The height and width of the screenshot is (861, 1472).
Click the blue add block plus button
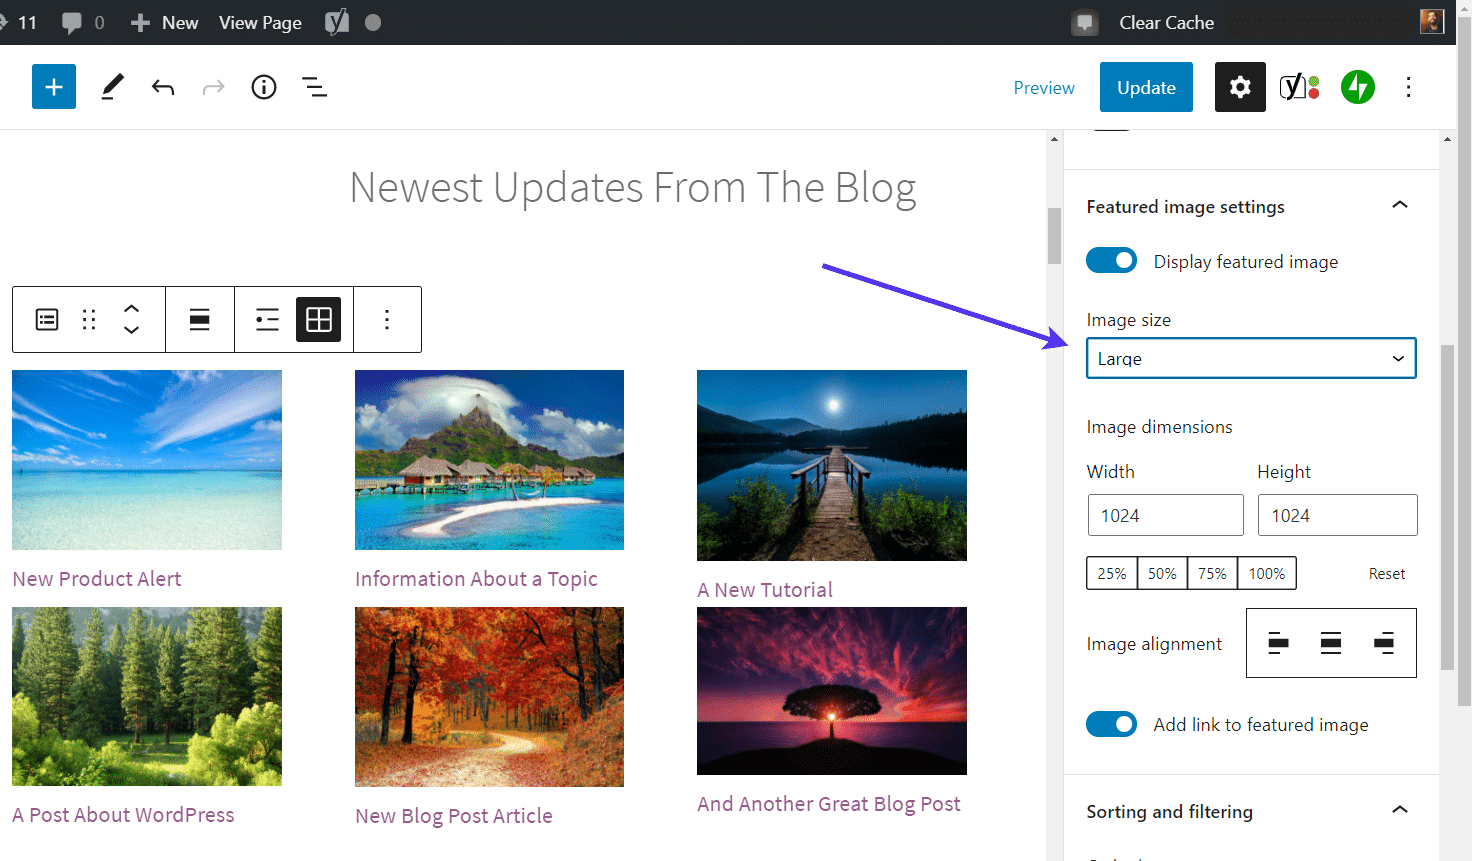coord(54,87)
